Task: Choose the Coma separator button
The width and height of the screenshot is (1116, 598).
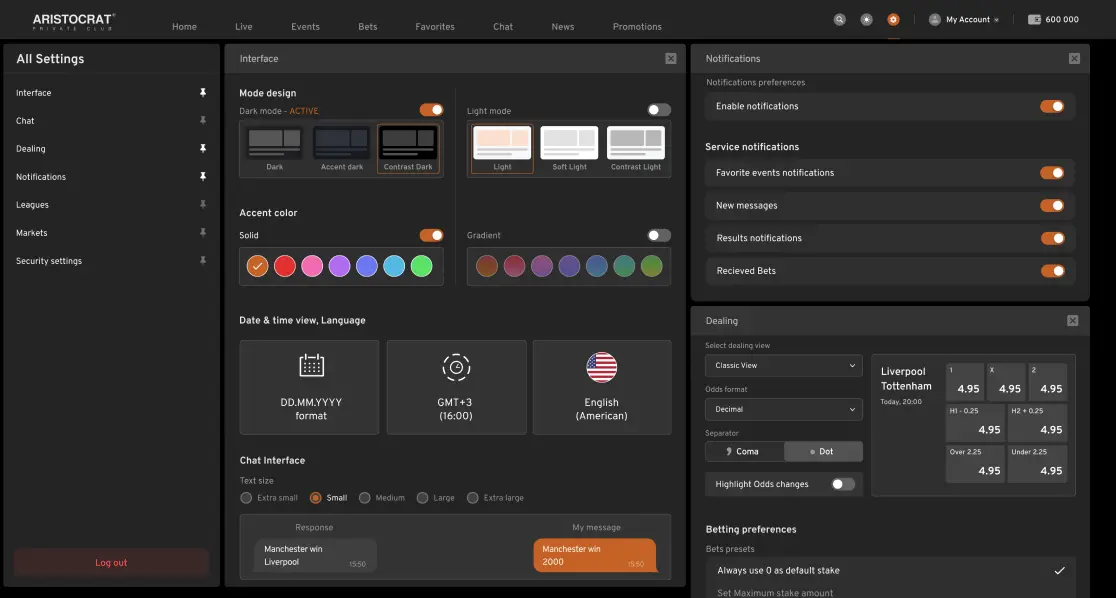Action: [744, 452]
